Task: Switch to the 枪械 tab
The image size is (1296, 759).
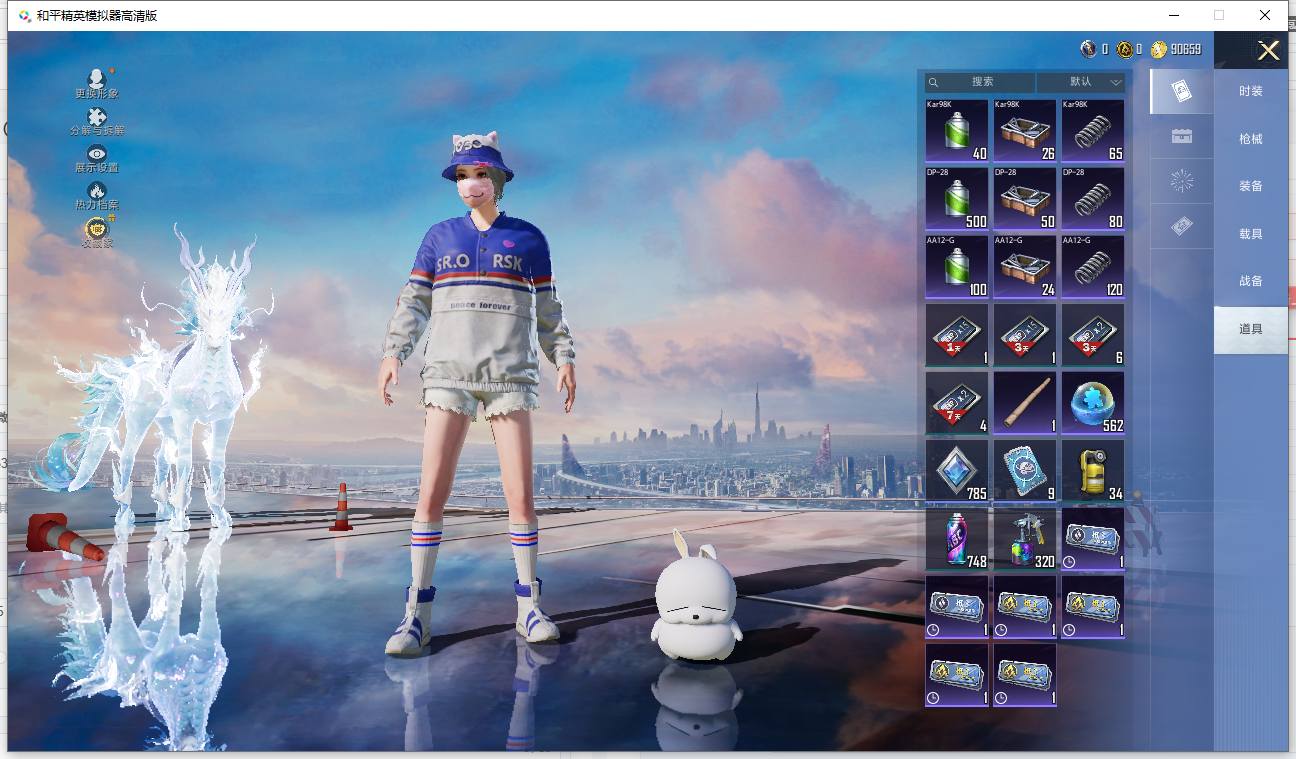Action: tap(1251, 139)
